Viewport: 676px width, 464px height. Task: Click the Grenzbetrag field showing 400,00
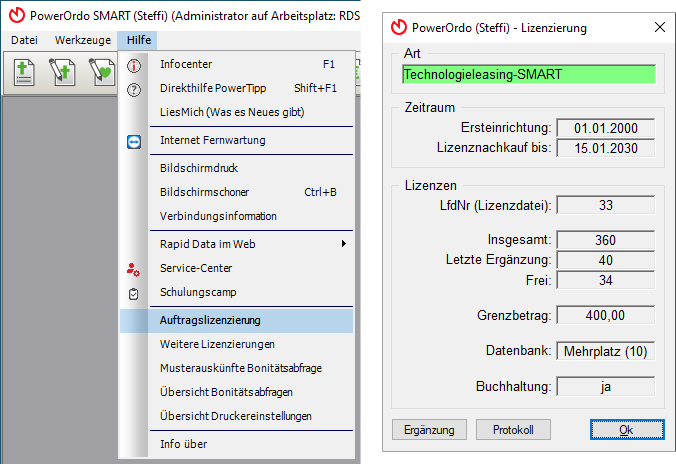click(605, 315)
